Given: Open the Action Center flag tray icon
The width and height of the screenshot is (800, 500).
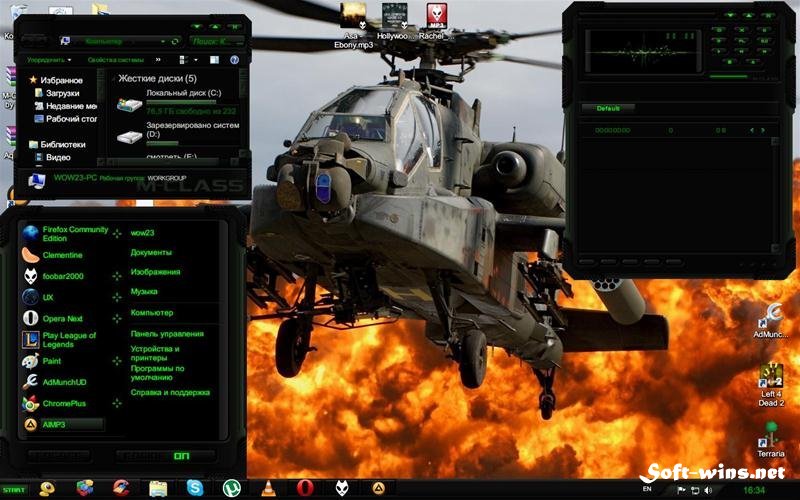Looking at the screenshot, I should coord(681,490).
